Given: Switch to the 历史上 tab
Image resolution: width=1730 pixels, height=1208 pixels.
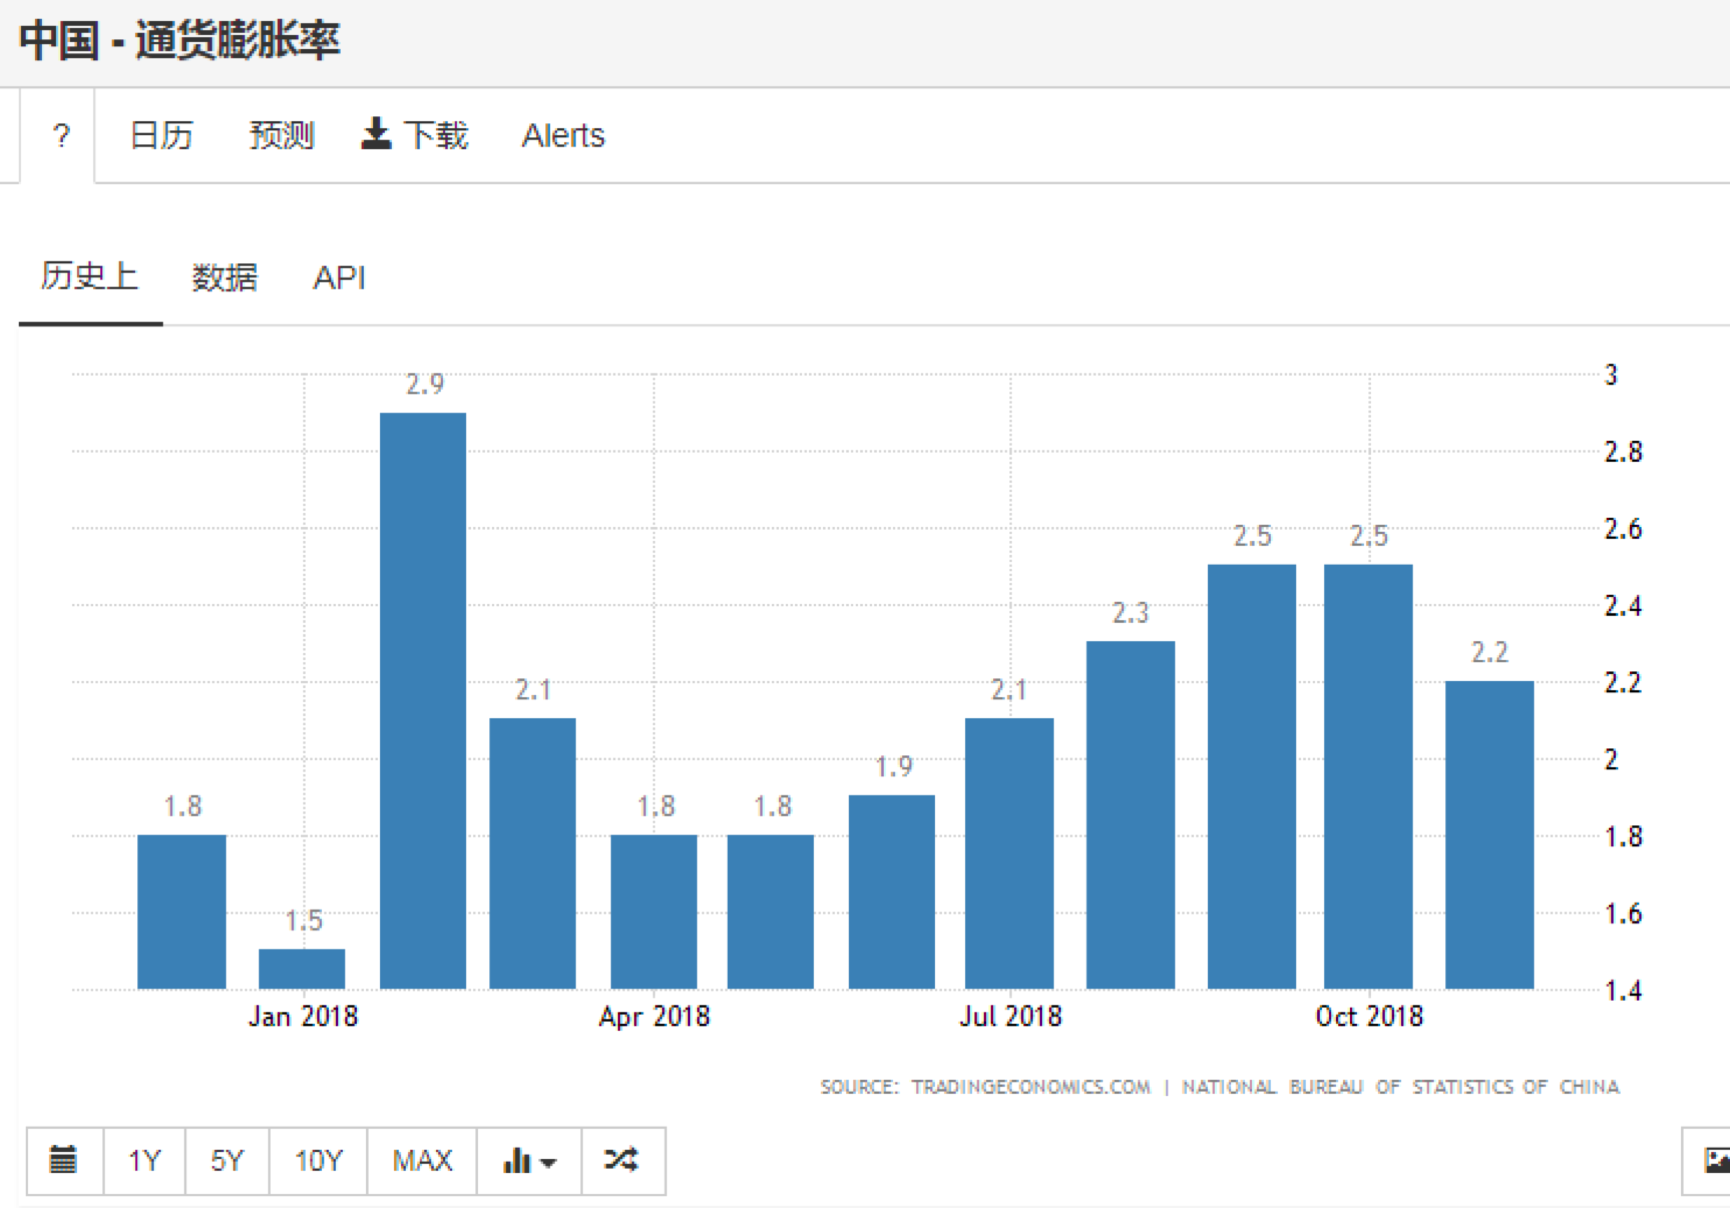Looking at the screenshot, I should point(90,276).
